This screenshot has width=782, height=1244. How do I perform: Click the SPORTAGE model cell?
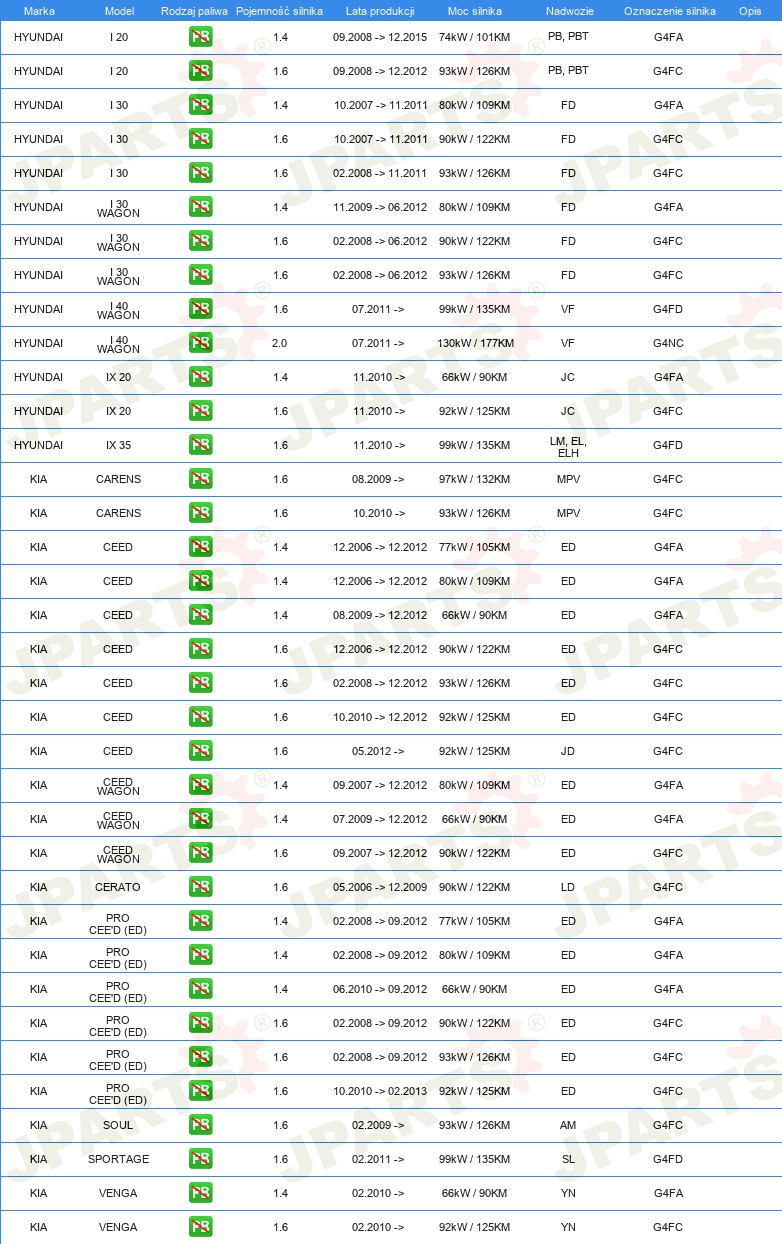point(118,1159)
